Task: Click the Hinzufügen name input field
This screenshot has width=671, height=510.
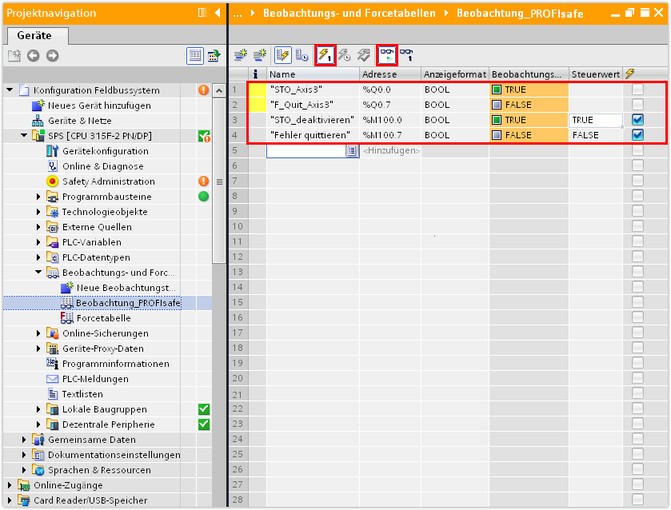Action: (x=305, y=150)
